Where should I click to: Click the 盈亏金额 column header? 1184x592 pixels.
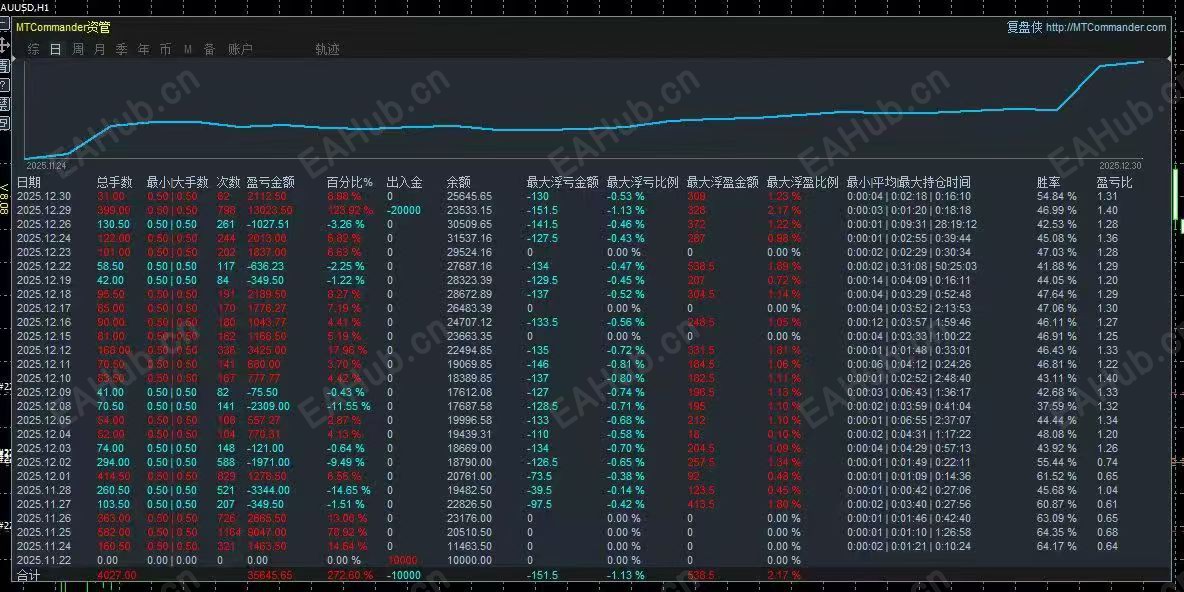click(270, 182)
